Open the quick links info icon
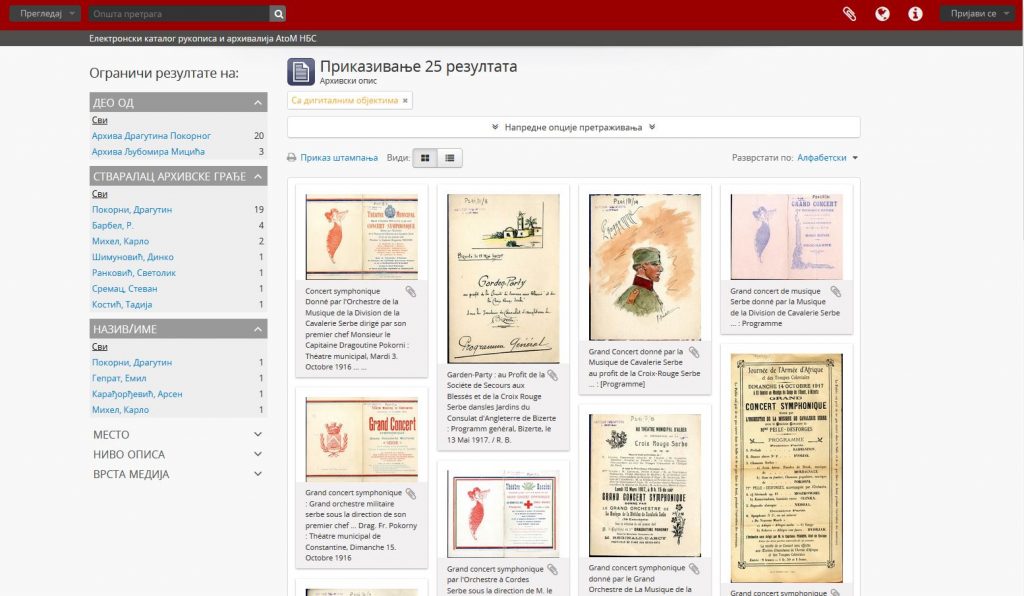Screen dimensions: 1024x596 915,14
